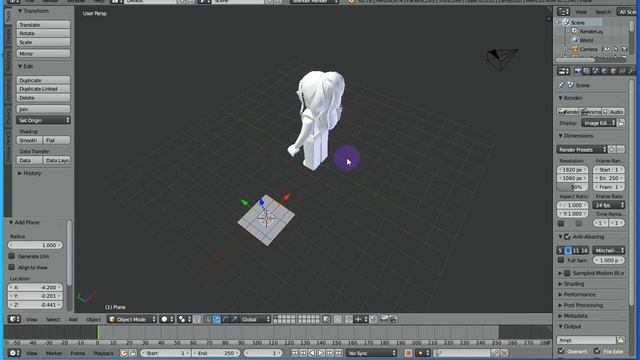The height and width of the screenshot is (360, 640).
Task: Toggle the Anti-Aliasing checkbox
Action: [567, 237]
